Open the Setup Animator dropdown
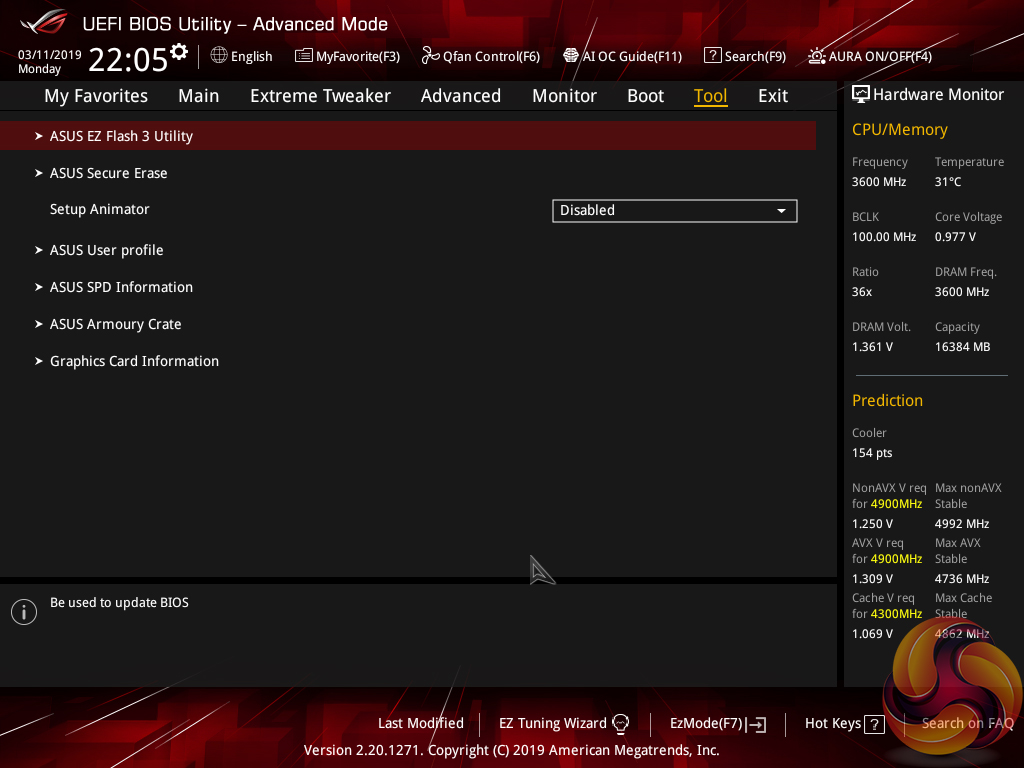The width and height of the screenshot is (1024, 768). tap(675, 210)
